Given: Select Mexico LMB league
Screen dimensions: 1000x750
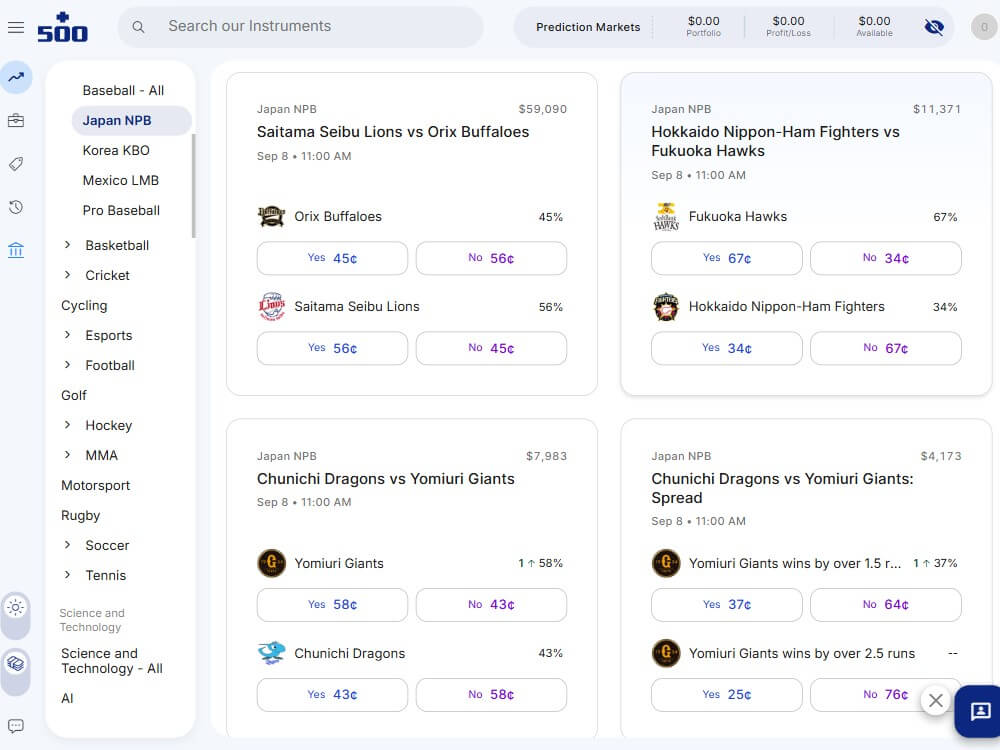Looking at the screenshot, I should 121,180.
